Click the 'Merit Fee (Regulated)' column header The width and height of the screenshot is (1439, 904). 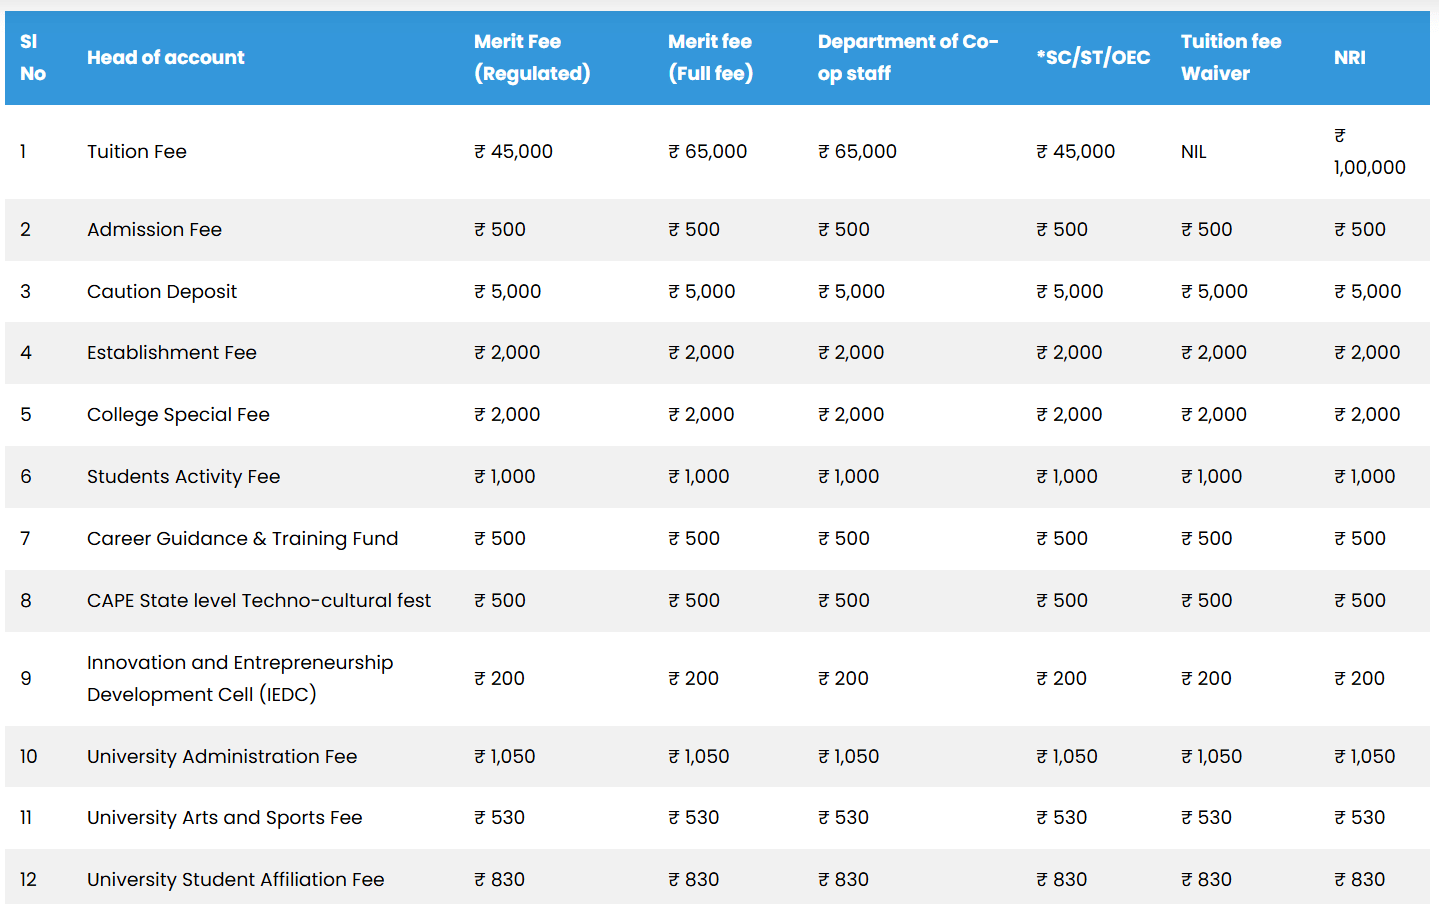point(531,57)
